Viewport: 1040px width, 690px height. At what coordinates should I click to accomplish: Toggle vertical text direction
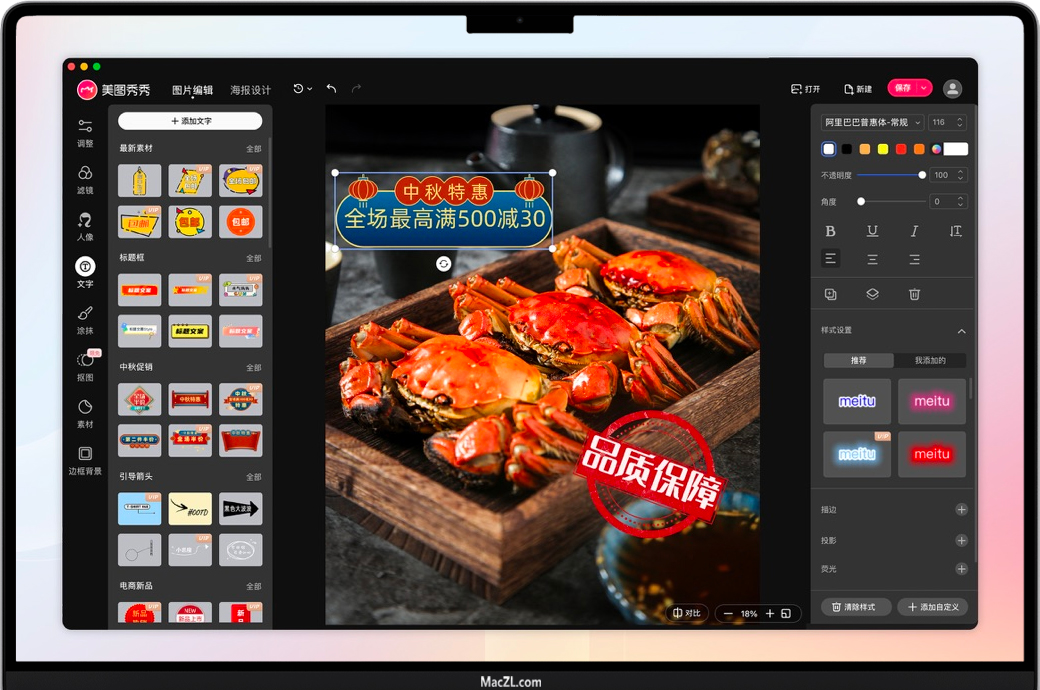[956, 231]
